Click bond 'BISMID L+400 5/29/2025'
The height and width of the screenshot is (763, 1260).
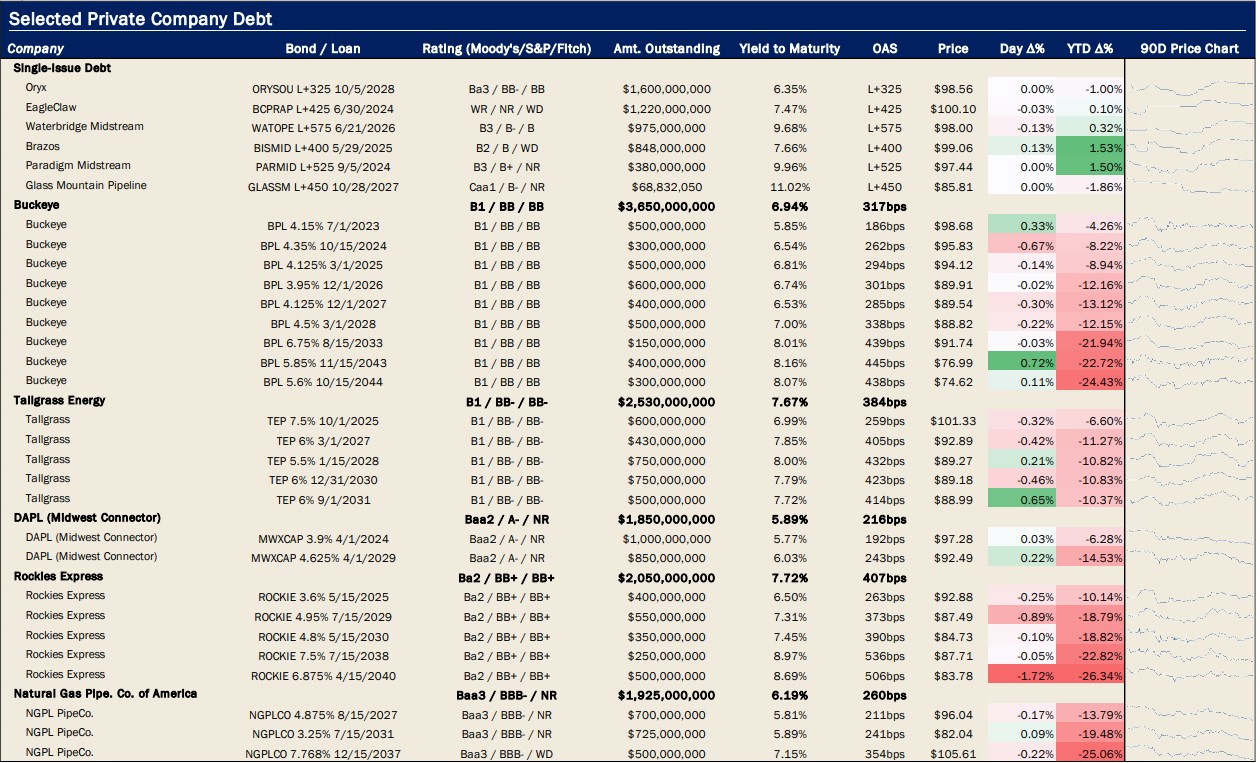[x=323, y=148]
